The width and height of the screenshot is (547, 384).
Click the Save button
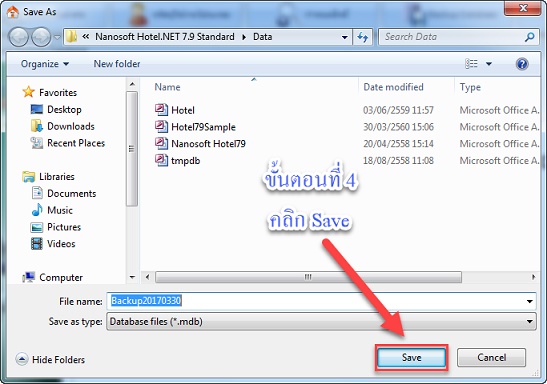tap(412, 357)
